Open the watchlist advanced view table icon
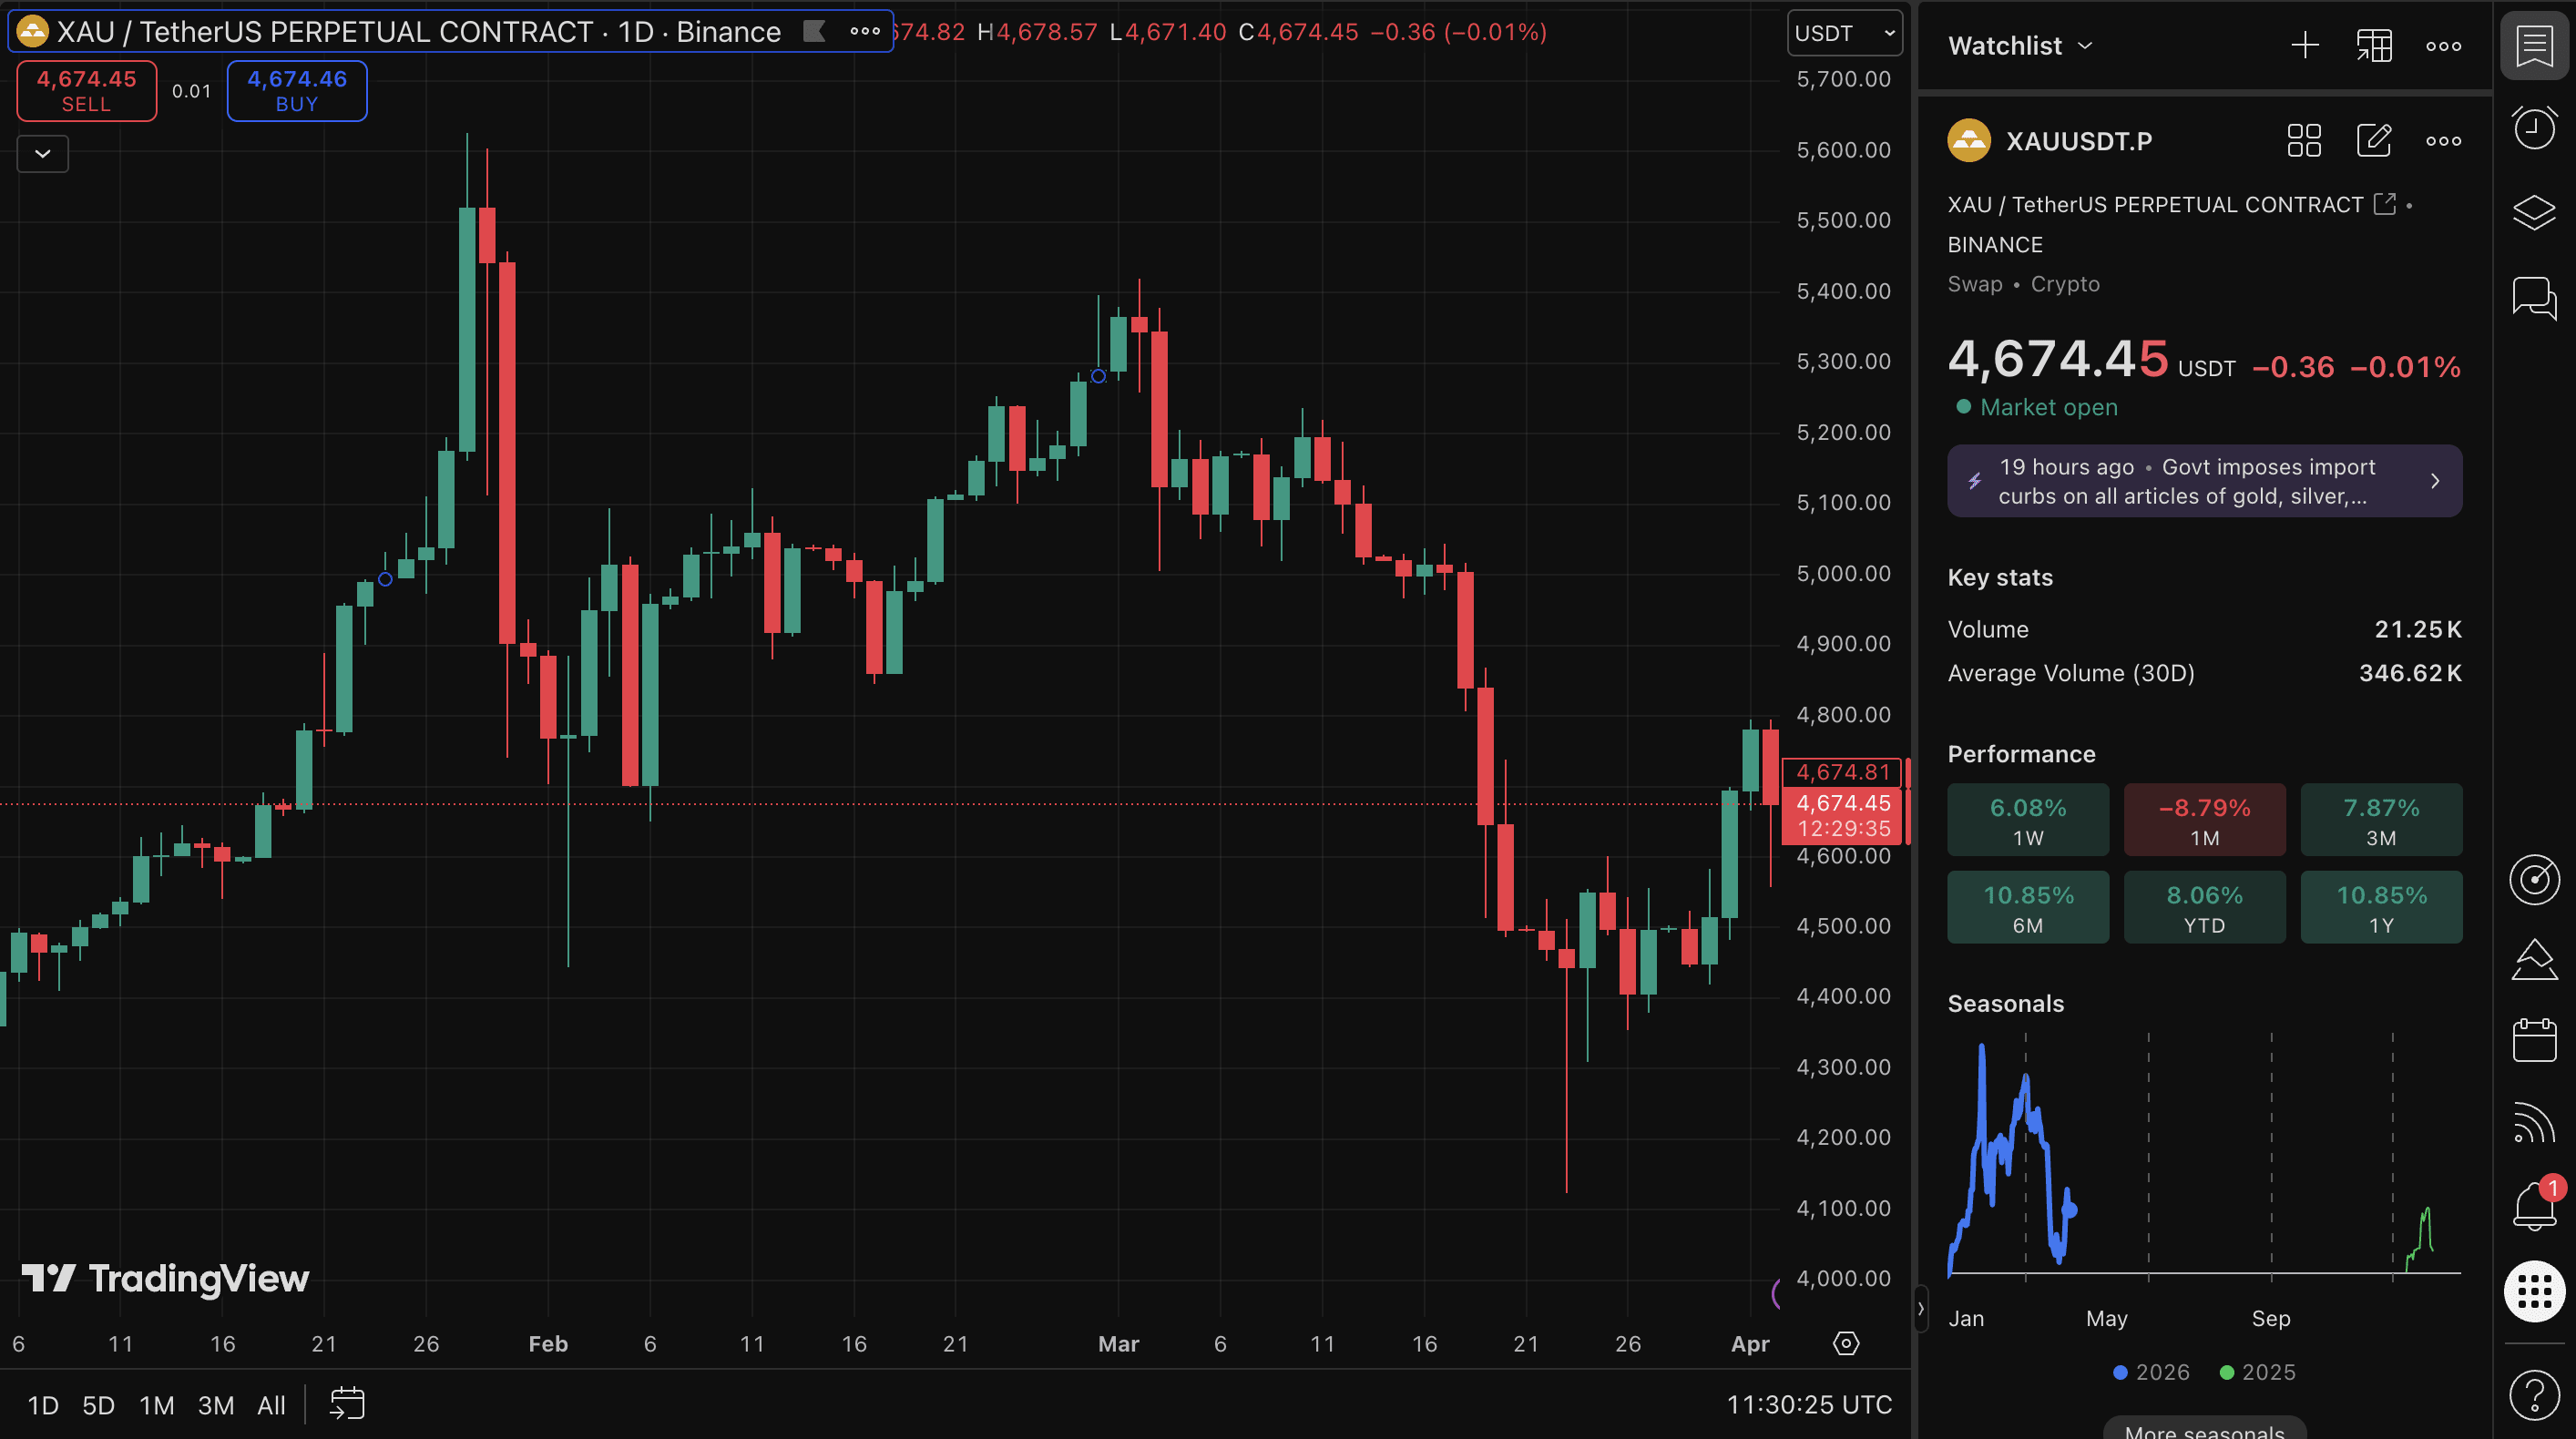Image resolution: width=2576 pixels, height=1439 pixels. 2373,45
